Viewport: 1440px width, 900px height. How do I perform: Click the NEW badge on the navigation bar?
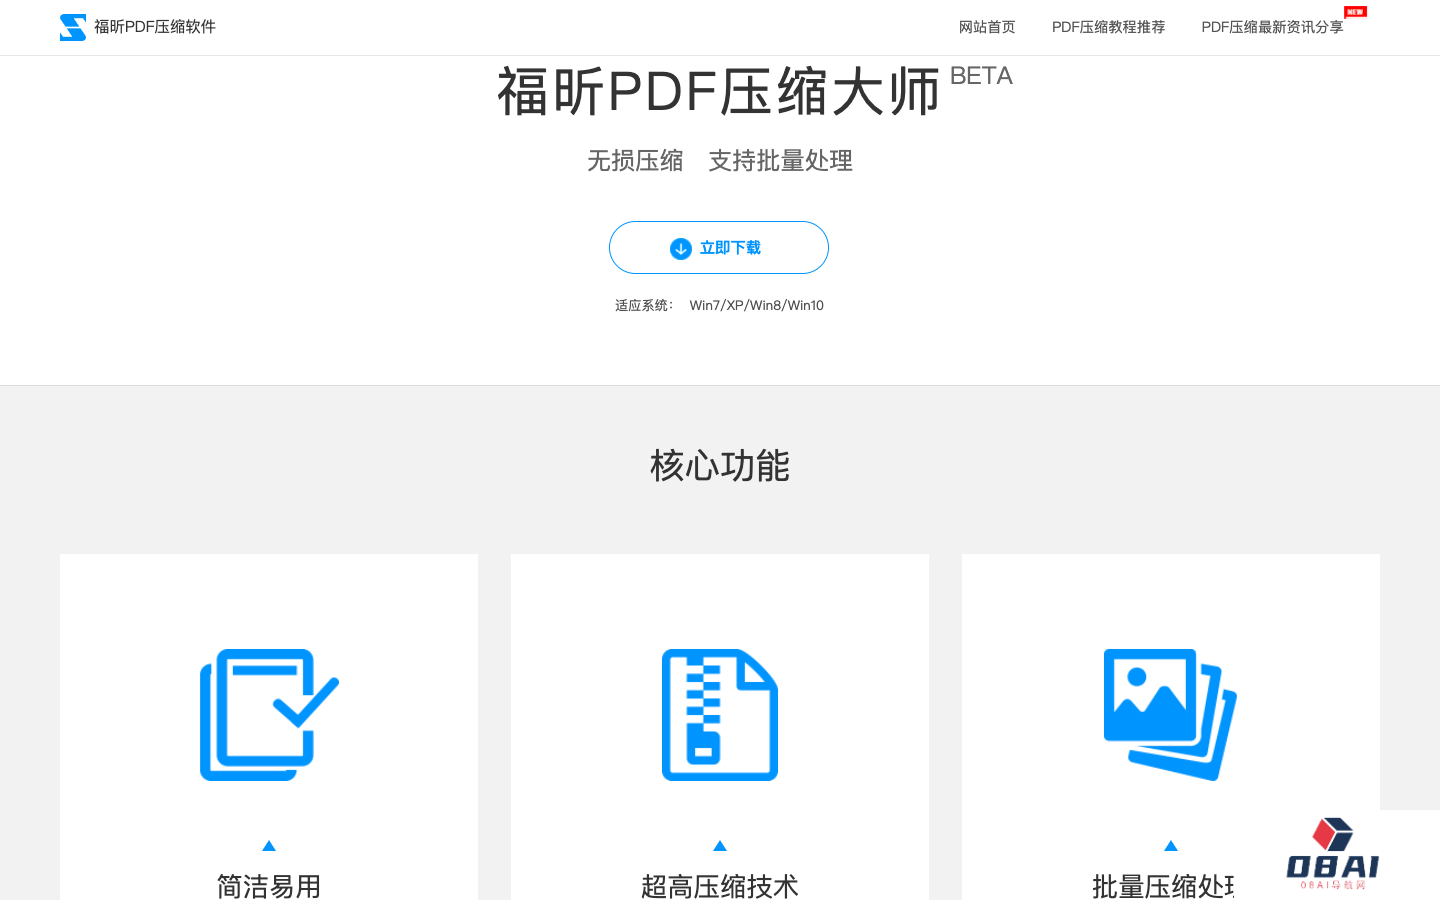pyautogui.click(x=1355, y=11)
